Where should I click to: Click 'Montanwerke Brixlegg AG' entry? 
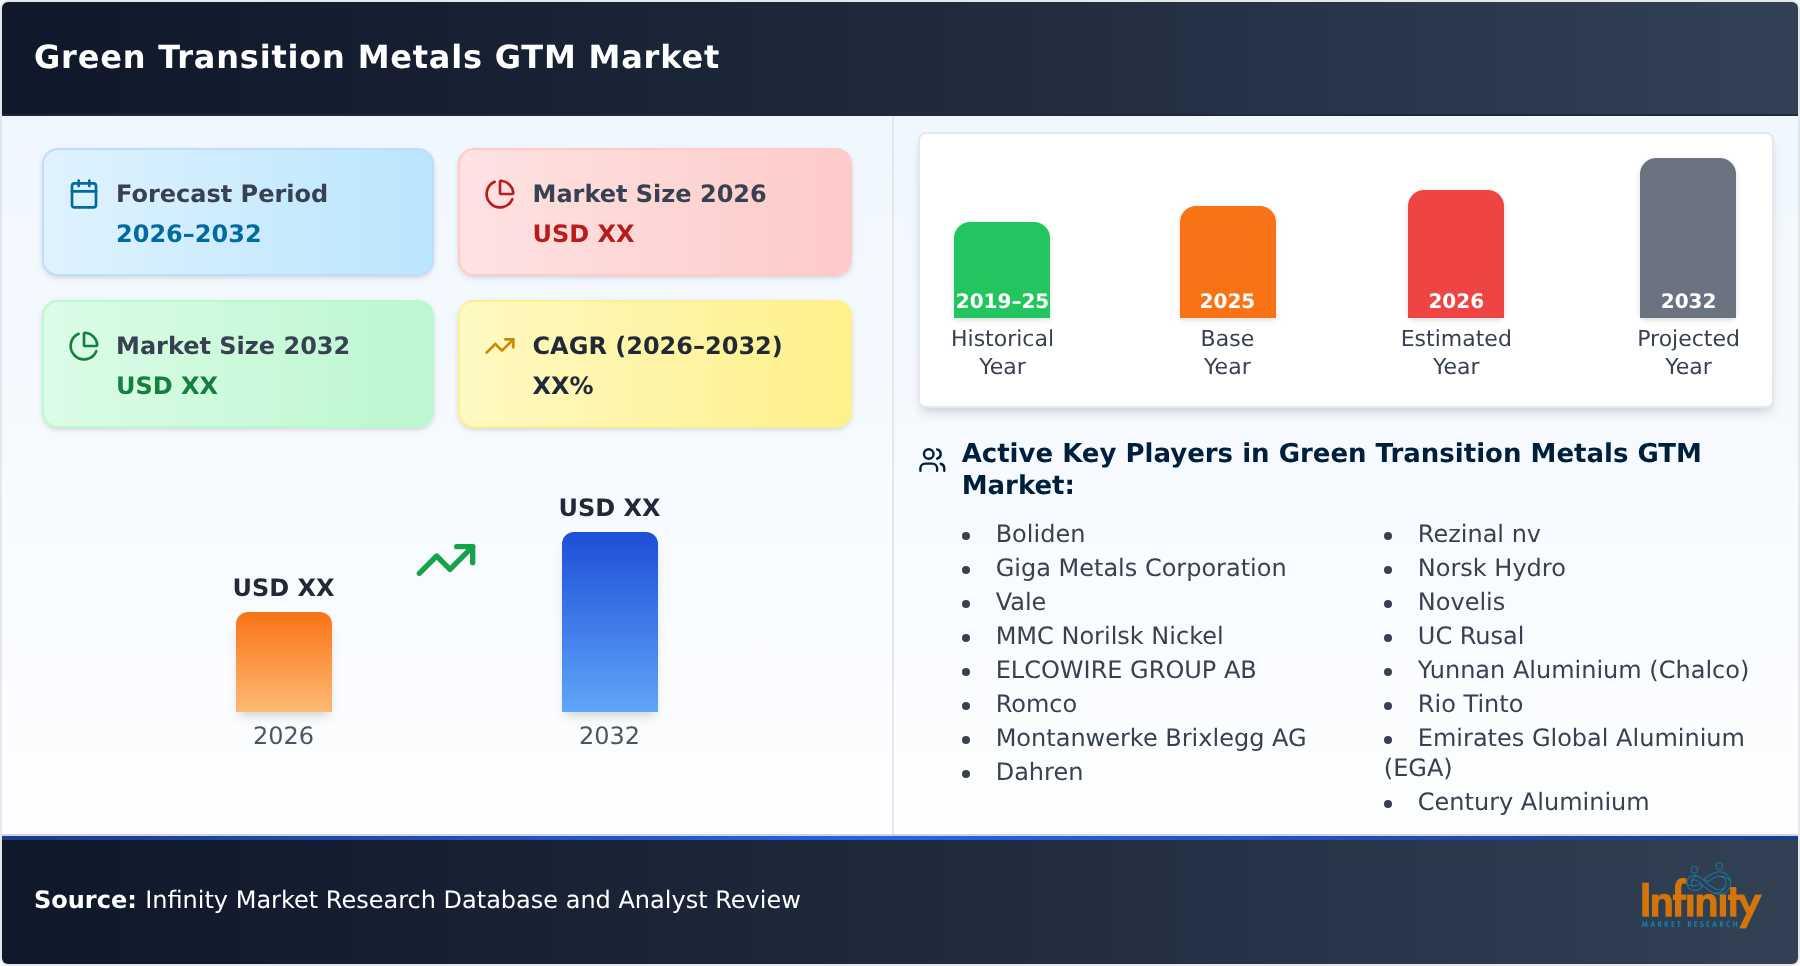coord(1151,738)
